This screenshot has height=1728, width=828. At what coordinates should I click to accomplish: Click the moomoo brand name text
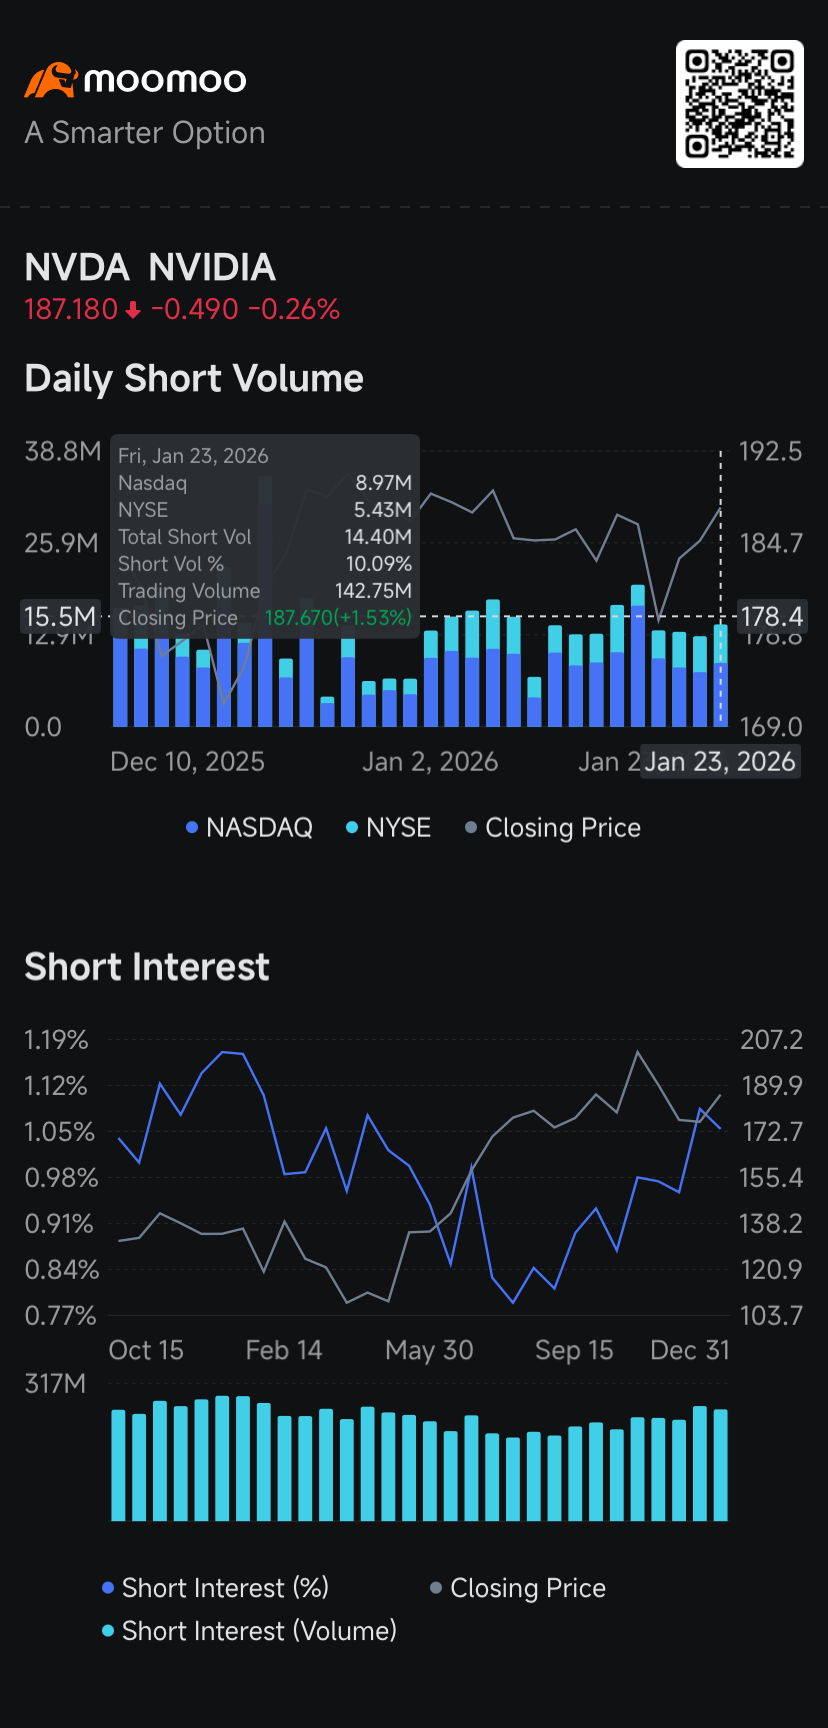[x=165, y=80]
